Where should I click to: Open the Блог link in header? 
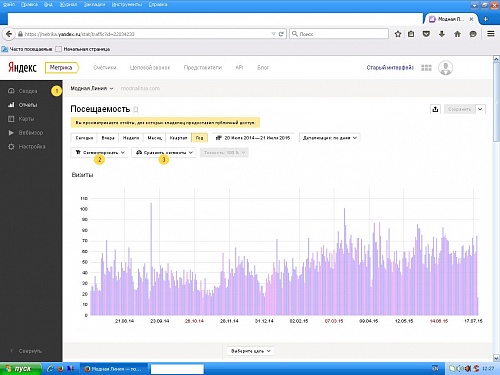(263, 67)
